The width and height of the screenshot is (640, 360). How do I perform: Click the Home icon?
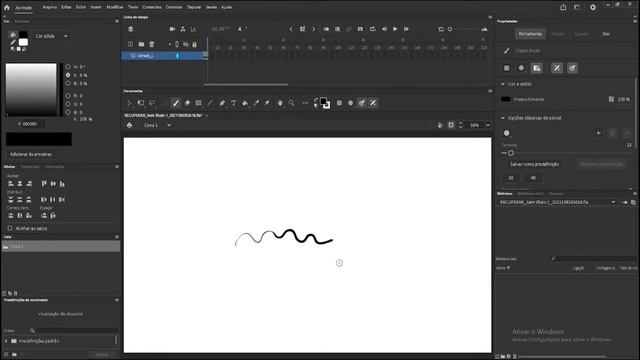click(x=7, y=7)
